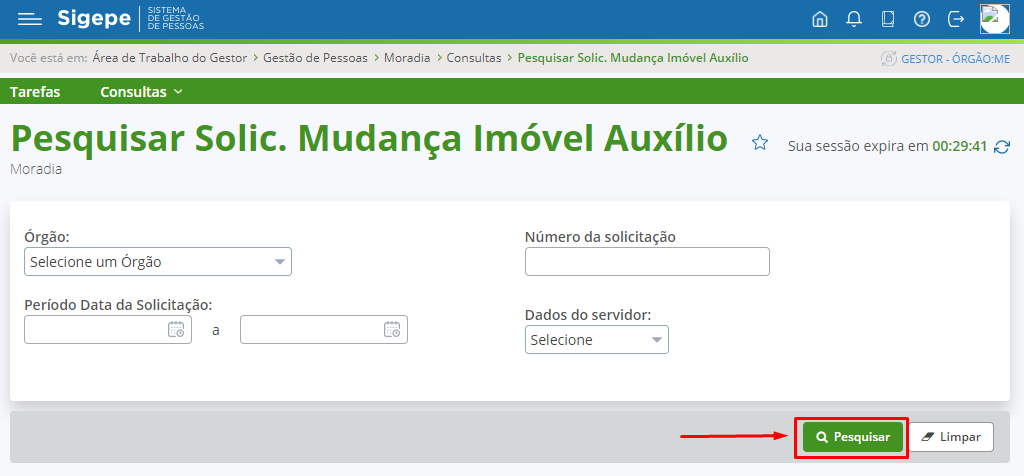
Task: Focus the start date input field
Action: pyautogui.click(x=108, y=329)
